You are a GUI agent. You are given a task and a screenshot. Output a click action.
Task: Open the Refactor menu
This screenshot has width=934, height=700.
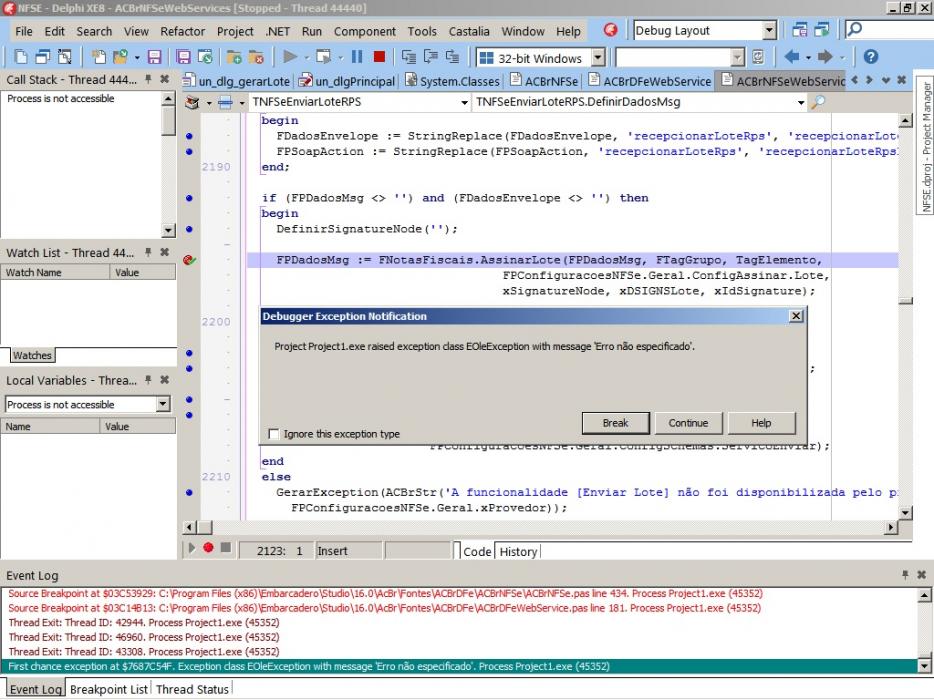point(182,32)
